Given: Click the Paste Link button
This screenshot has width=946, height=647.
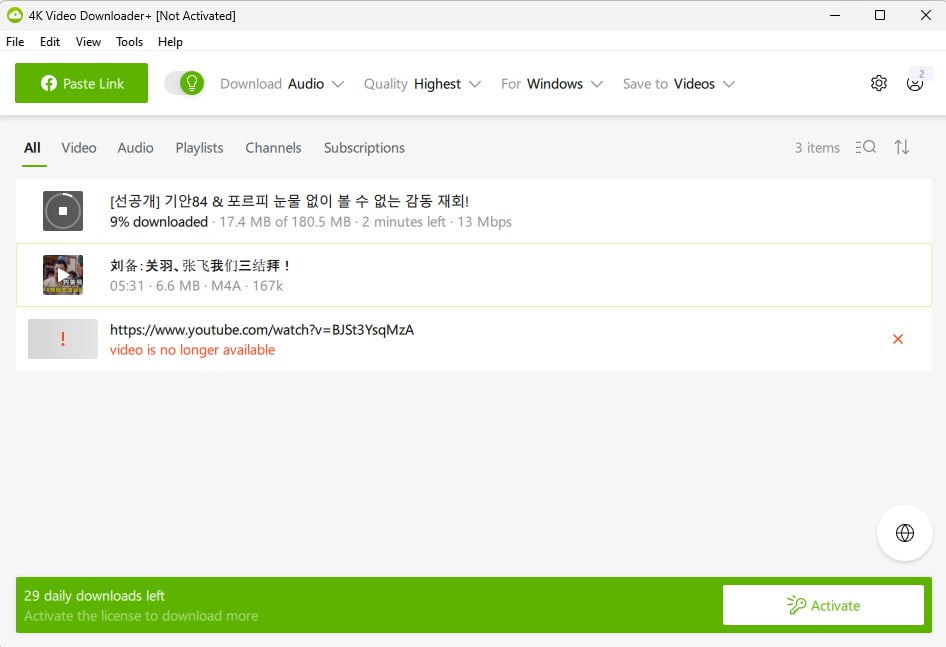Looking at the screenshot, I should (81, 84).
